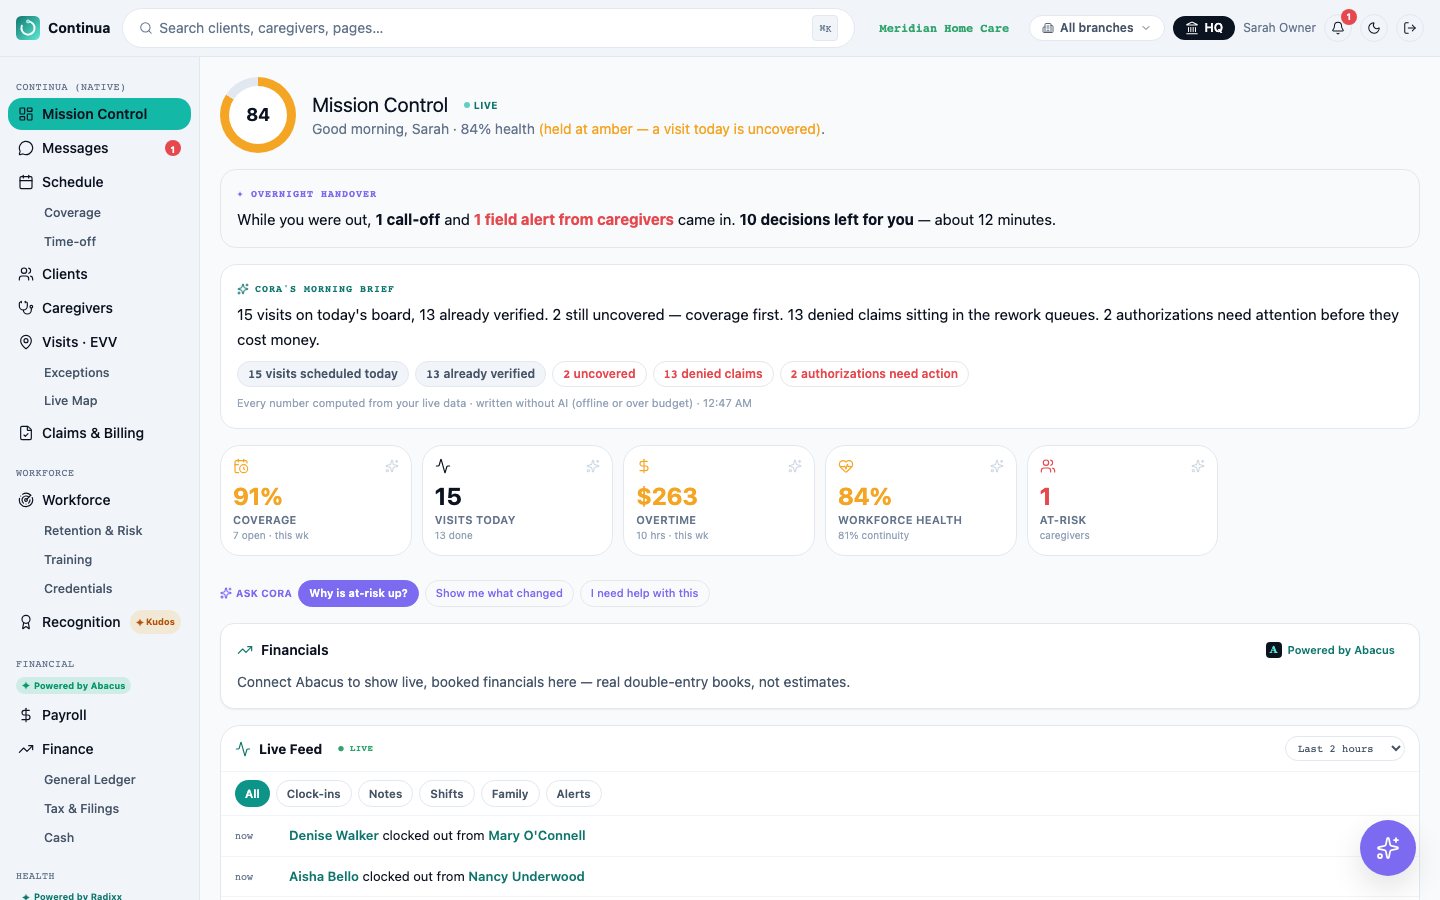Click sparkle icon on Visits Today card
This screenshot has width=1440, height=900.
click(x=593, y=466)
